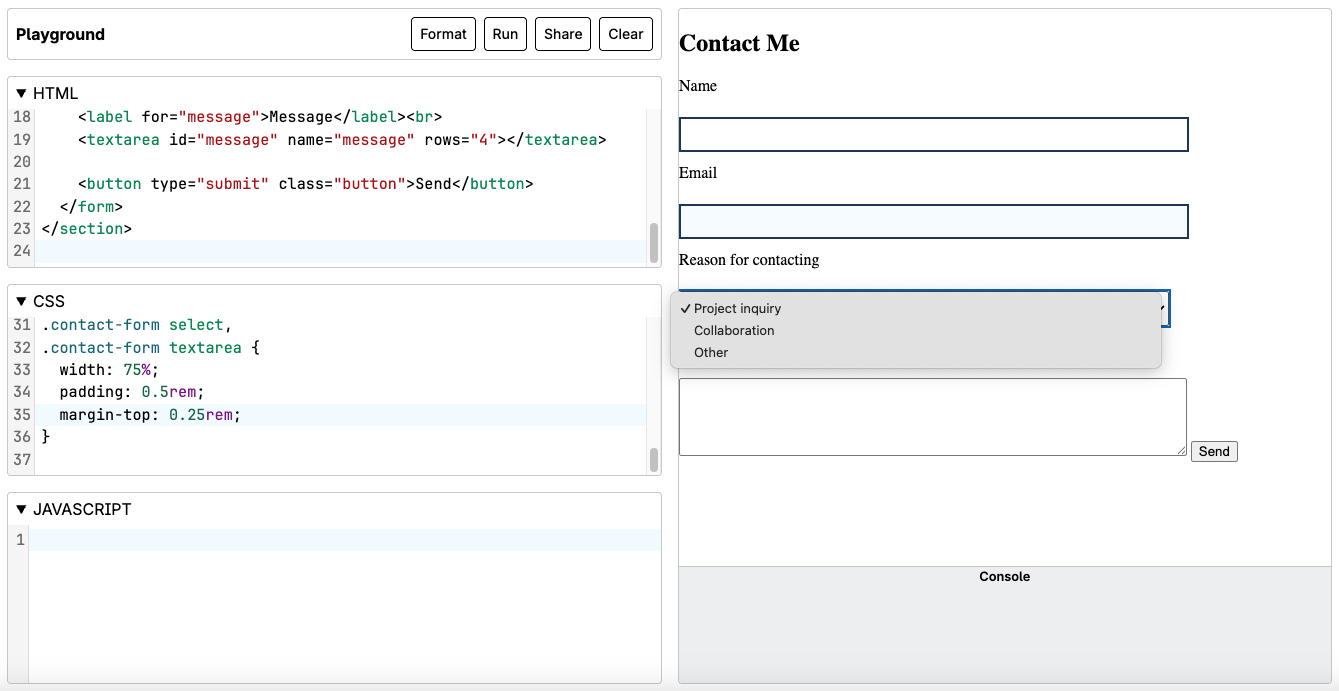Click the HTML editor scrollbar thumb
This screenshot has width=1339, height=691.
(654, 242)
